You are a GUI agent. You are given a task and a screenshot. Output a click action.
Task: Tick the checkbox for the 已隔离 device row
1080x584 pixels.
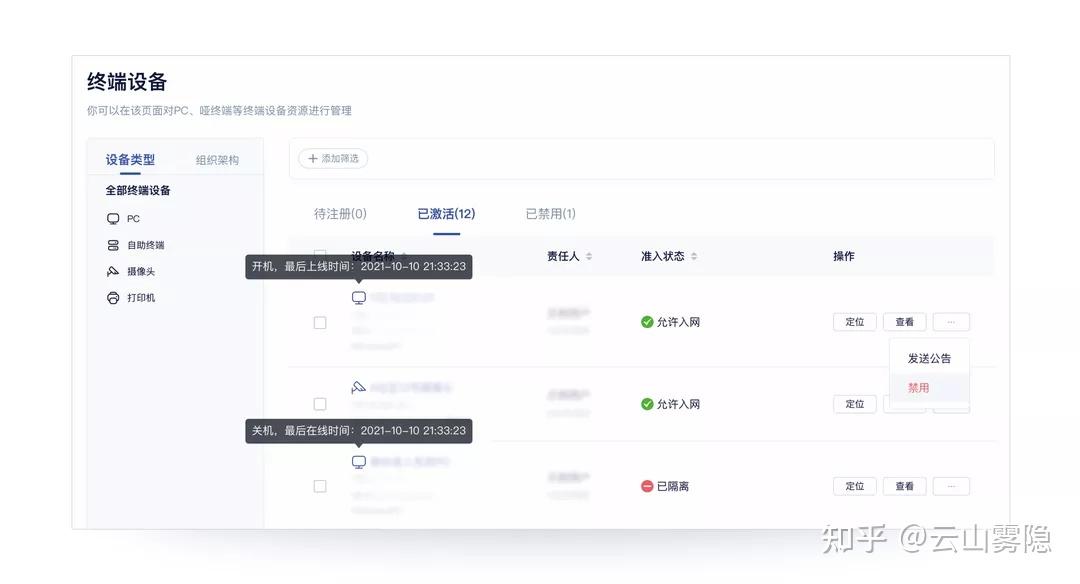320,486
